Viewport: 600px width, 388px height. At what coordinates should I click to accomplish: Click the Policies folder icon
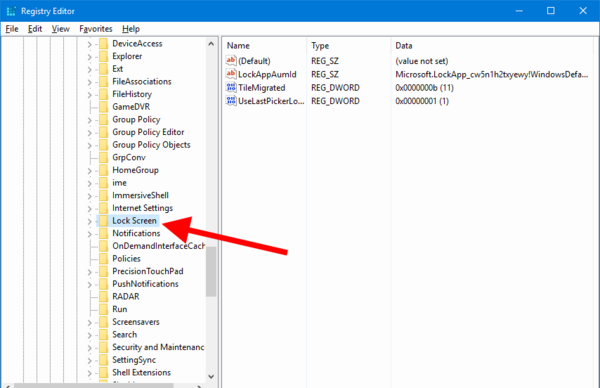103,259
